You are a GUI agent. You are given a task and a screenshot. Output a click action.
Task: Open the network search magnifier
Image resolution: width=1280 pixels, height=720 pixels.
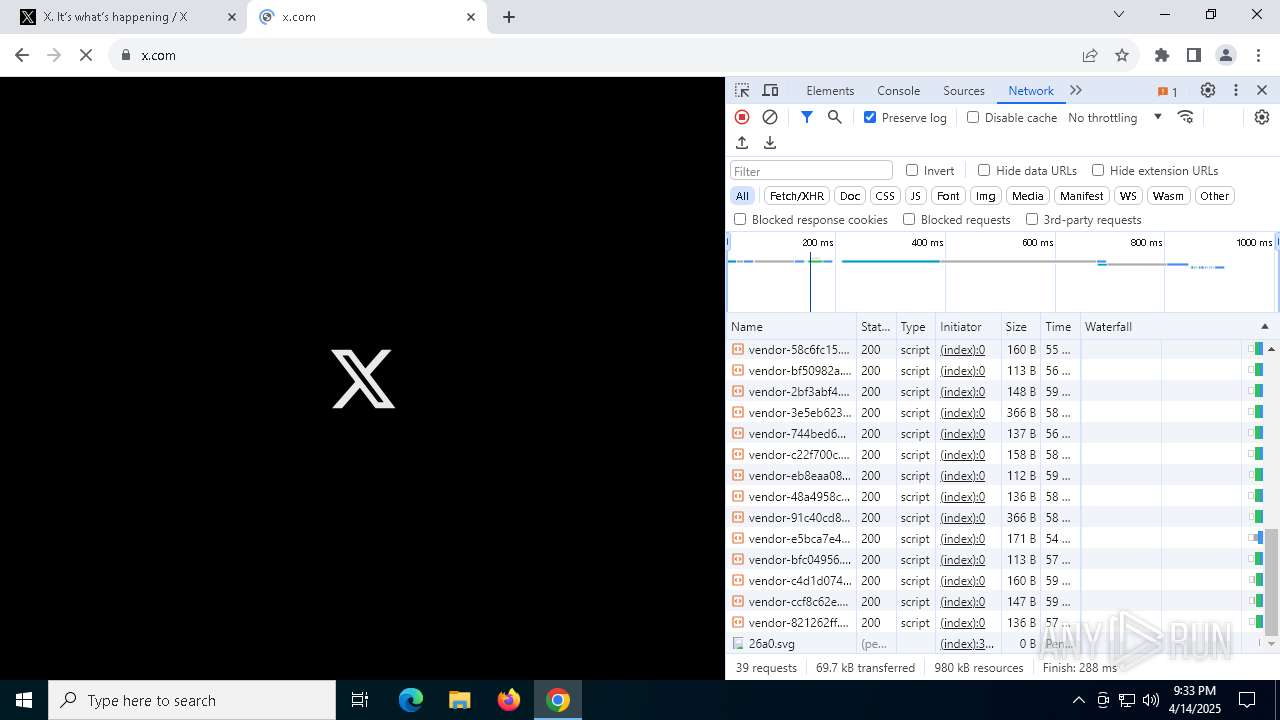(x=835, y=117)
